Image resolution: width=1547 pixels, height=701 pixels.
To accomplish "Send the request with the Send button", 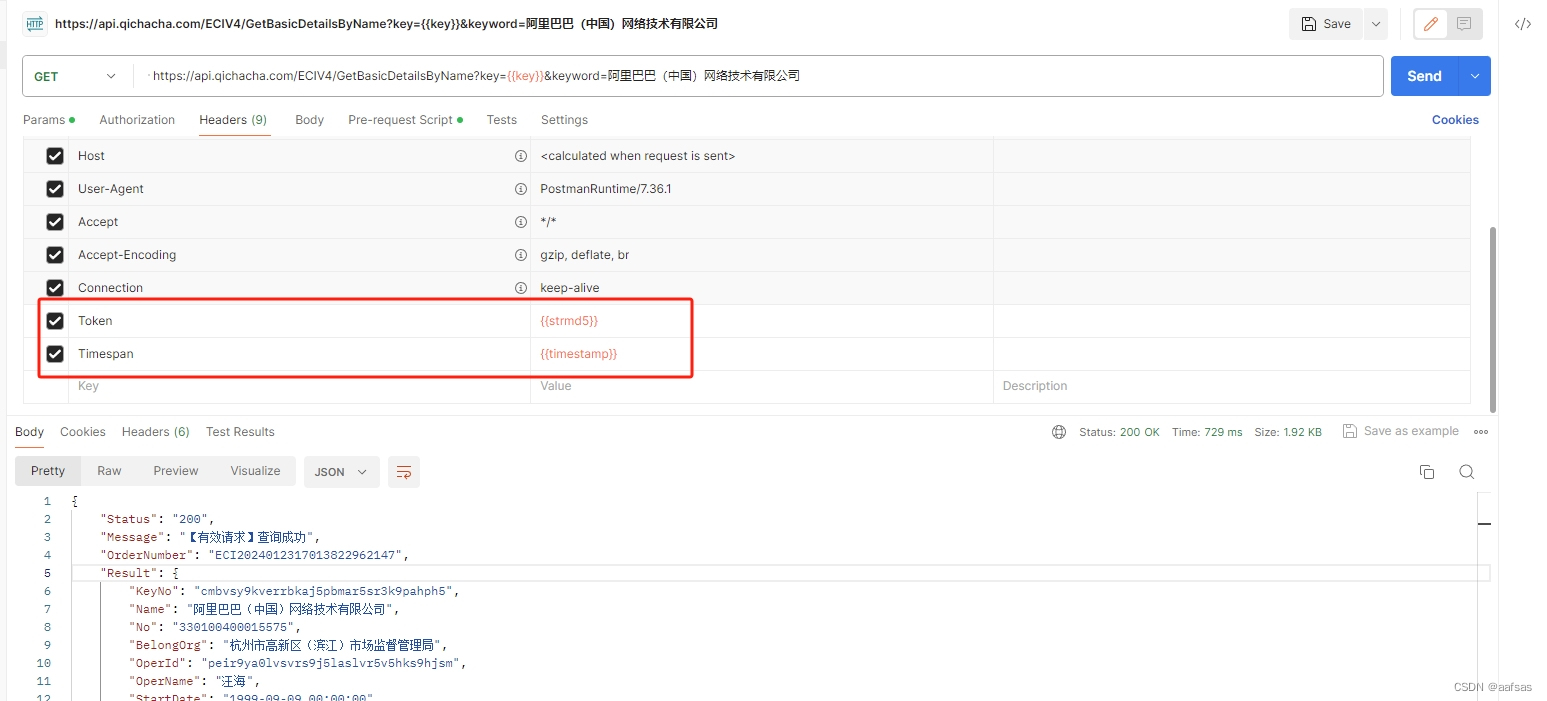I will [x=1424, y=76].
